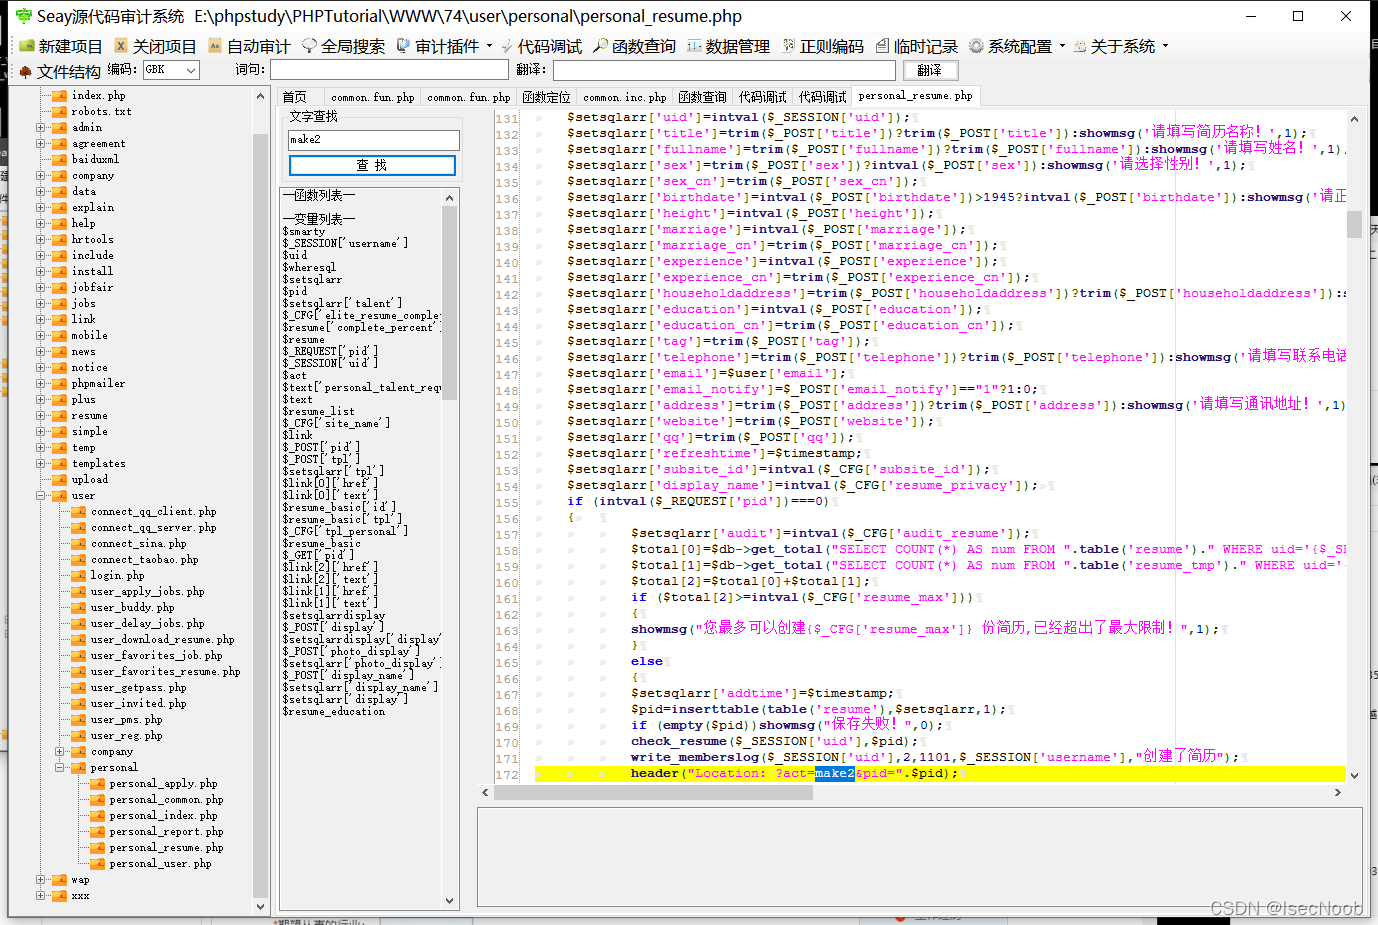Click the 关于系统 (about system) toolbar icon
This screenshot has height=925, width=1378.
[1080, 46]
